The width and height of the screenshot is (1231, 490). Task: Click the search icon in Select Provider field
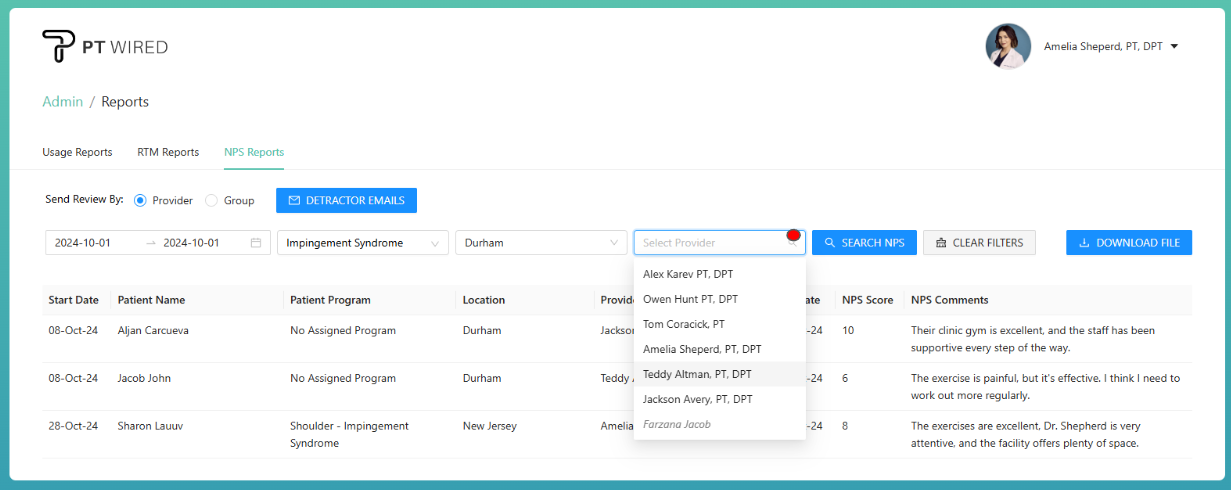tap(792, 243)
